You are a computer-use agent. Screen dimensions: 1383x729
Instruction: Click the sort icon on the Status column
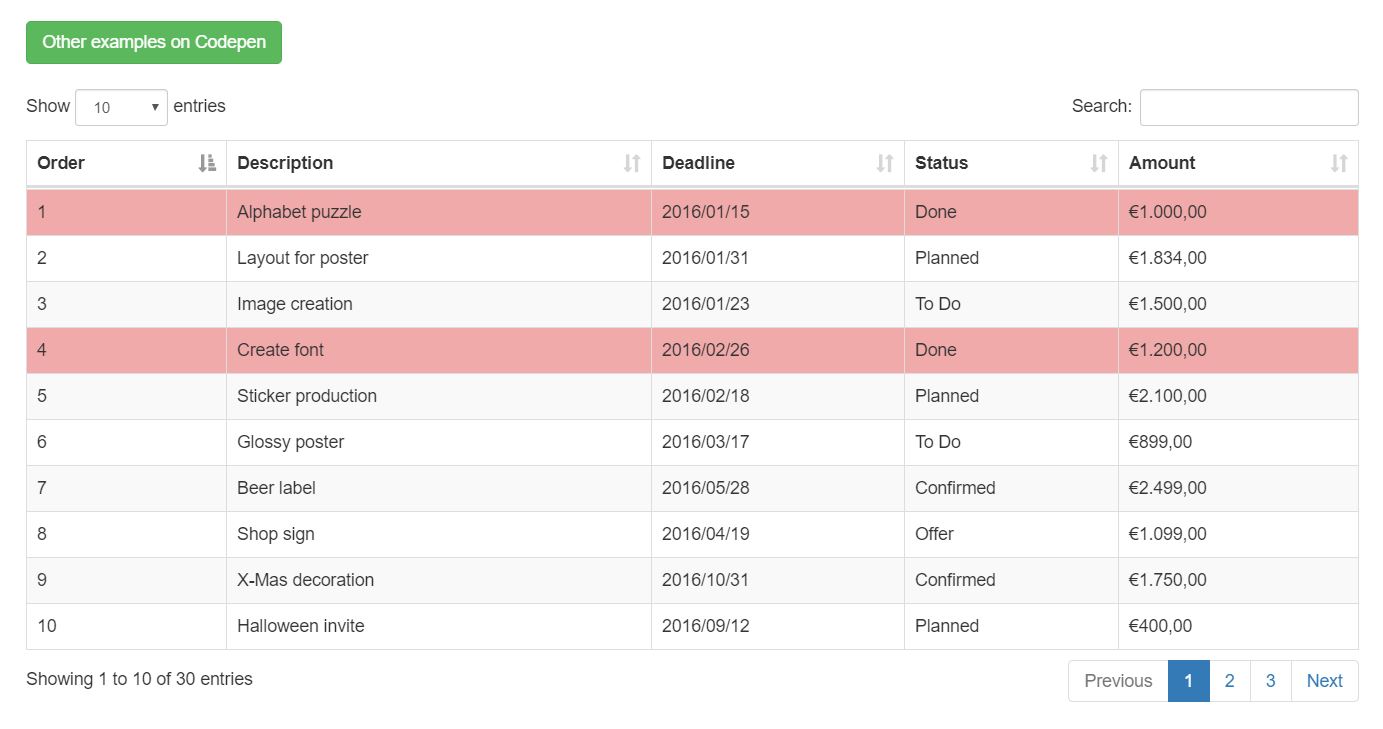tap(1097, 163)
